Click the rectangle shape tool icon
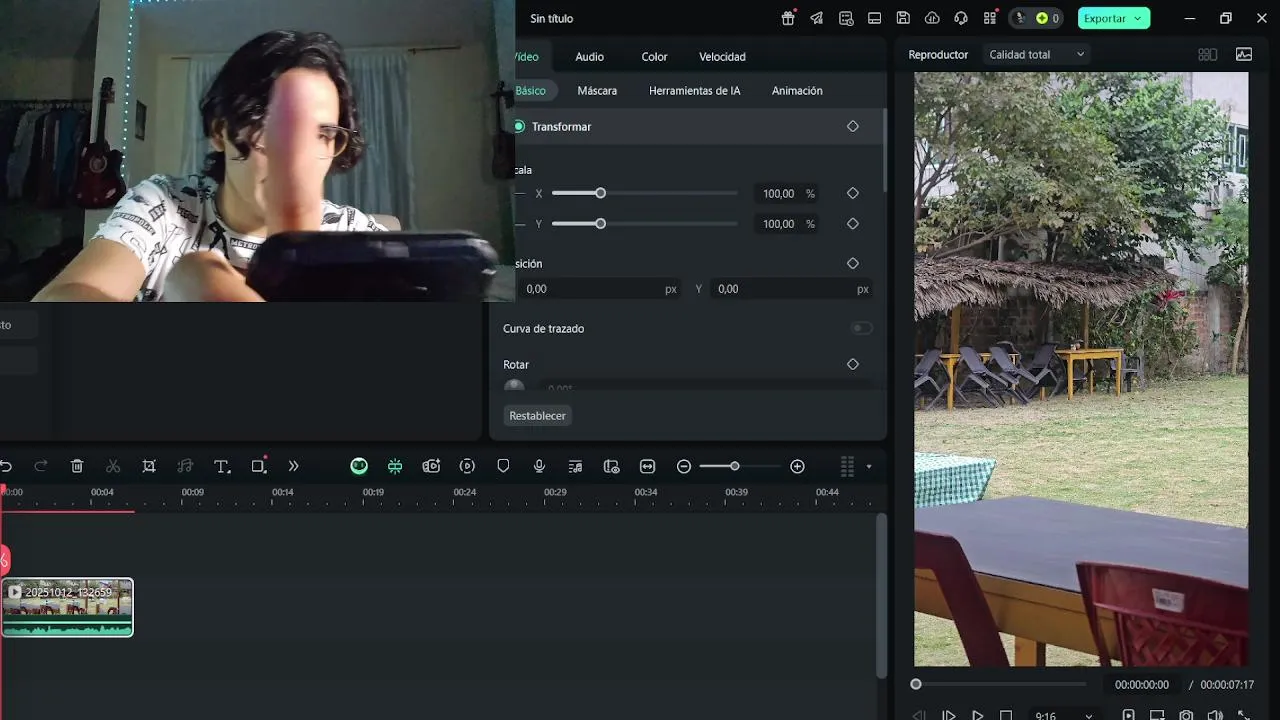The height and width of the screenshot is (720, 1280). pyautogui.click(x=259, y=466)
